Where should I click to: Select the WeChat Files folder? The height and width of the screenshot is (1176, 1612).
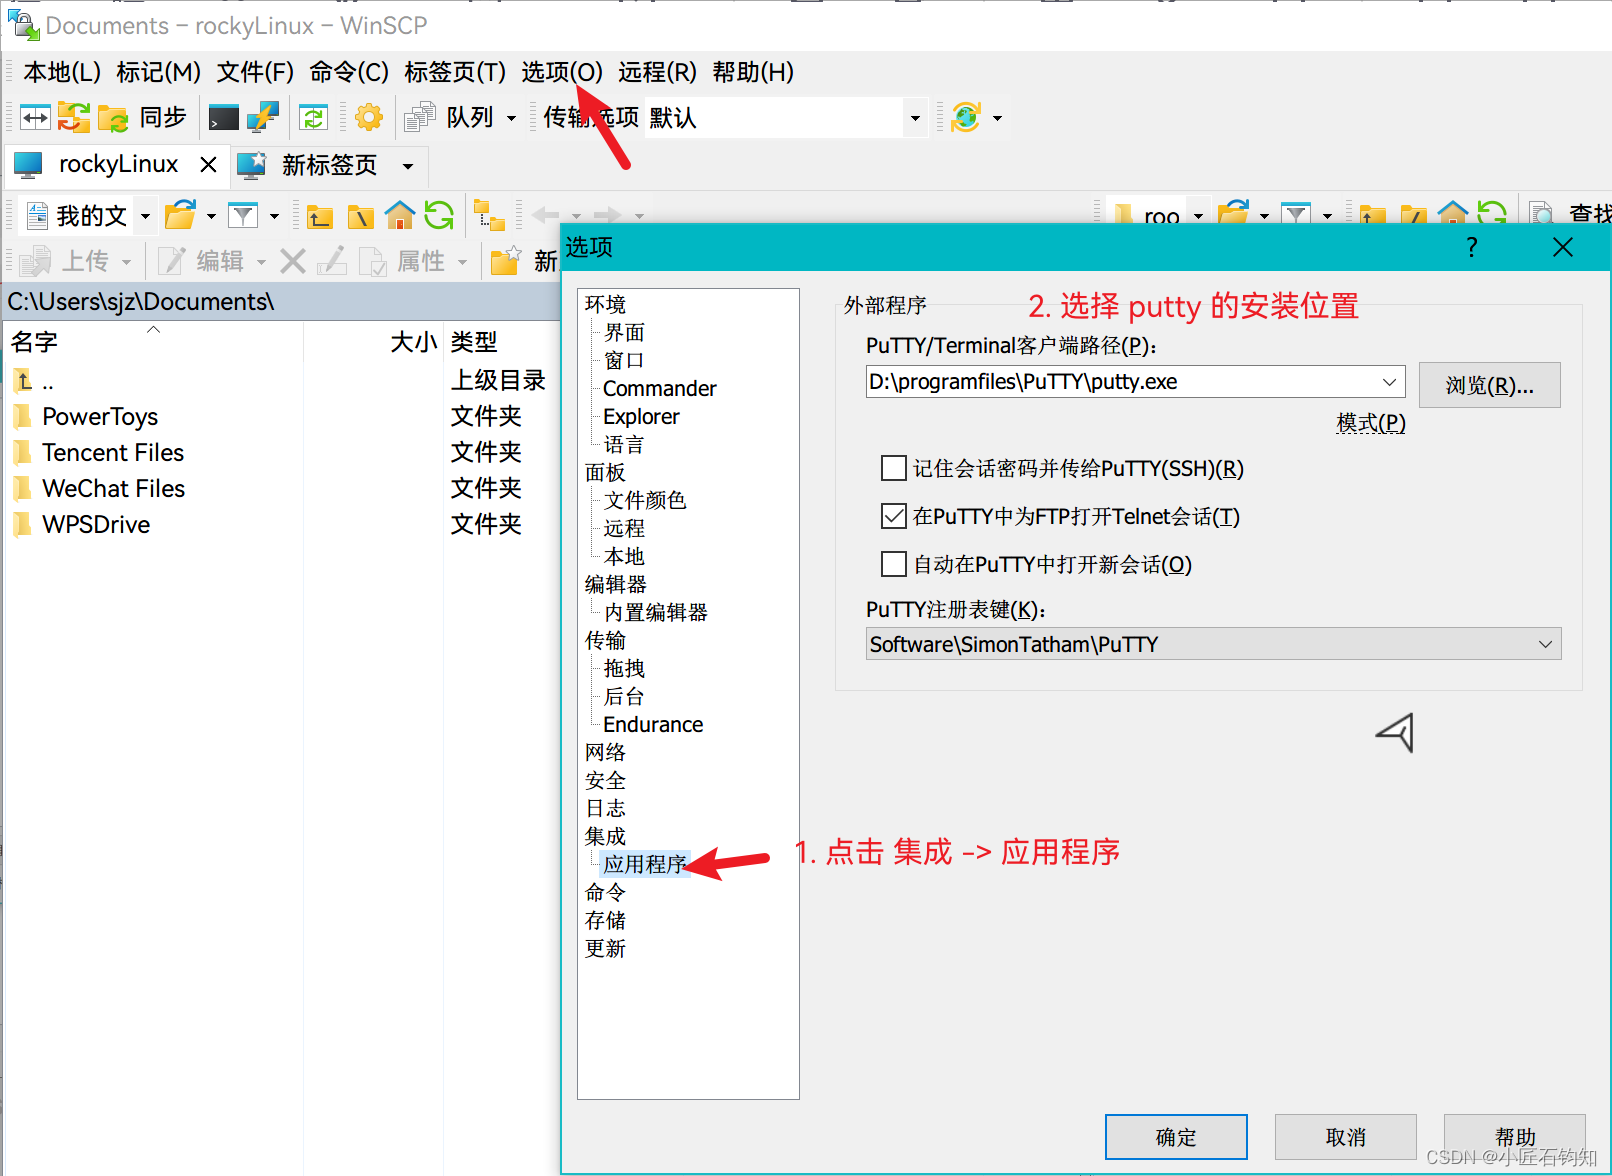tap(113, 488)
